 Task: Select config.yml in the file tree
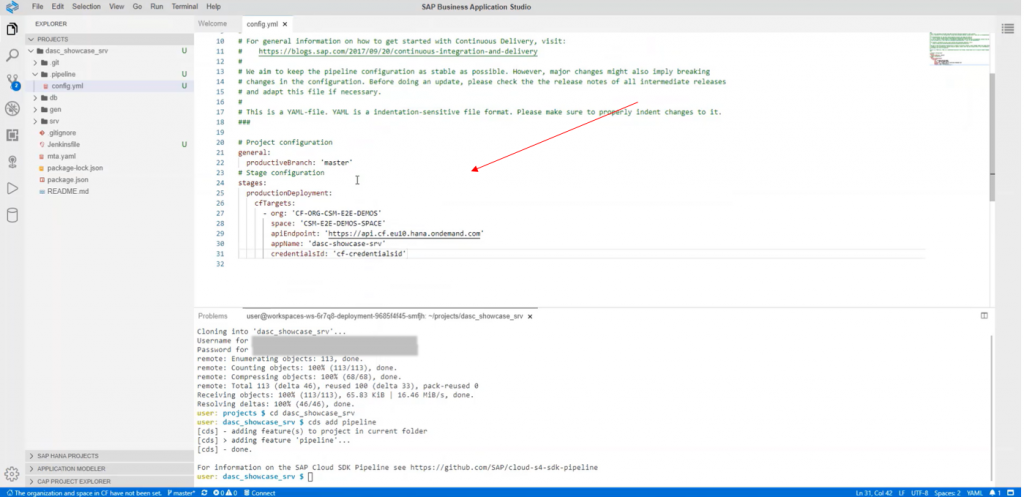point(67,86)
